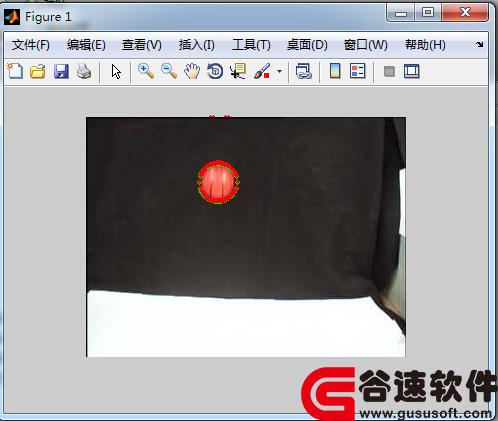Open the 查看(V) menu
Viewport: 498px width, 421px height.
(x=142, y=45)
